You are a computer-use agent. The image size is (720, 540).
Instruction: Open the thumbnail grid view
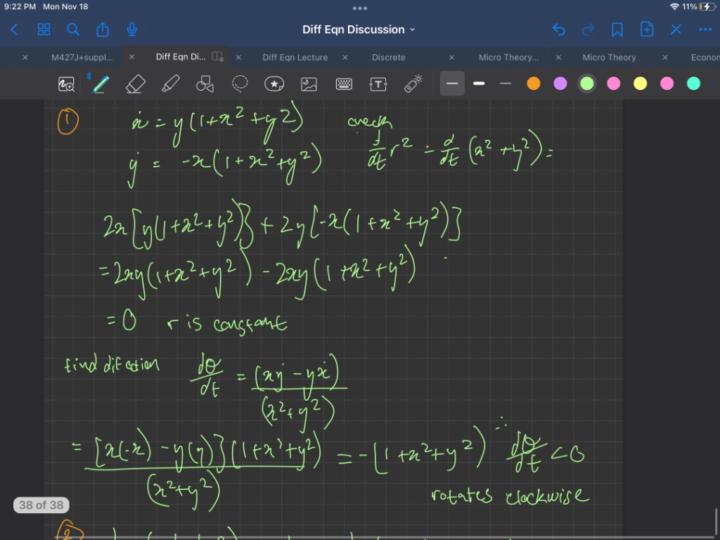coord(44,30)
